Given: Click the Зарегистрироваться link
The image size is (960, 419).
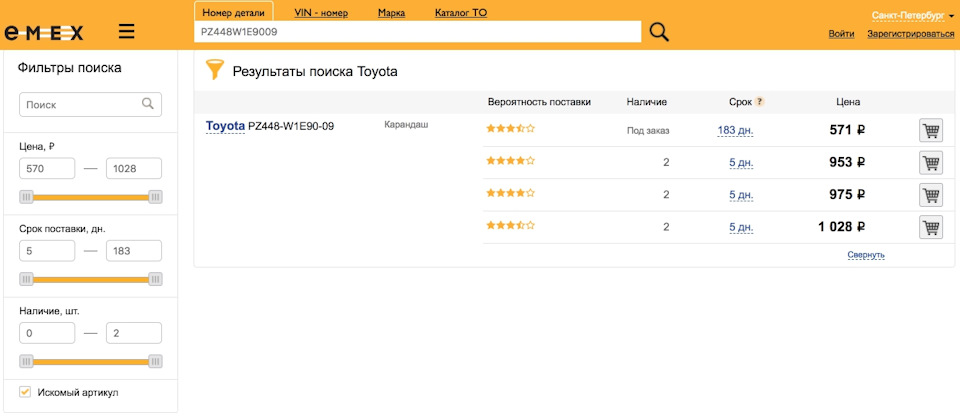Looking at the screenshot, I should [910, 34].
